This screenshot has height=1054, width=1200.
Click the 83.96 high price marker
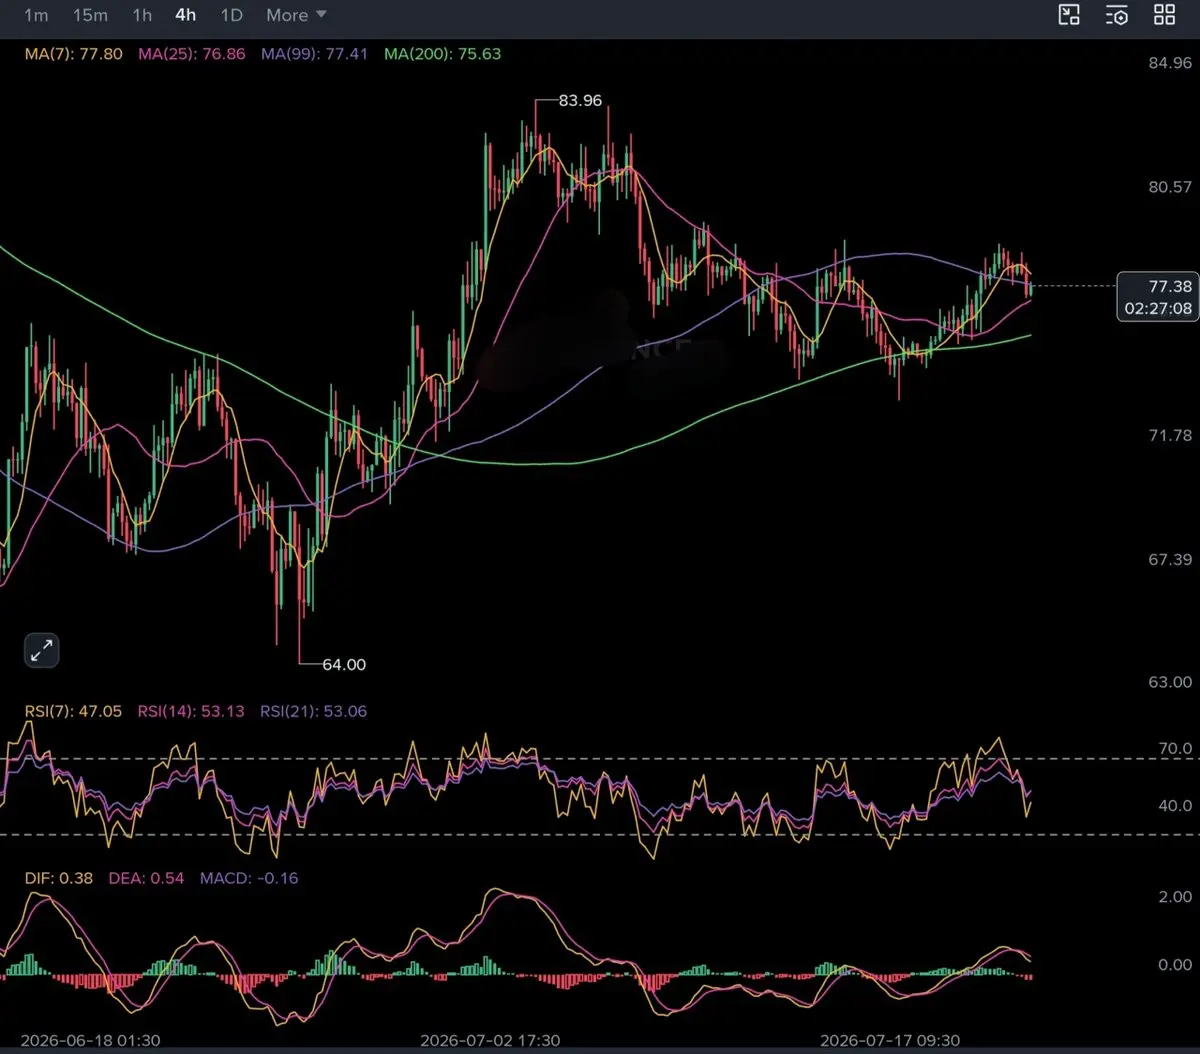580,100
